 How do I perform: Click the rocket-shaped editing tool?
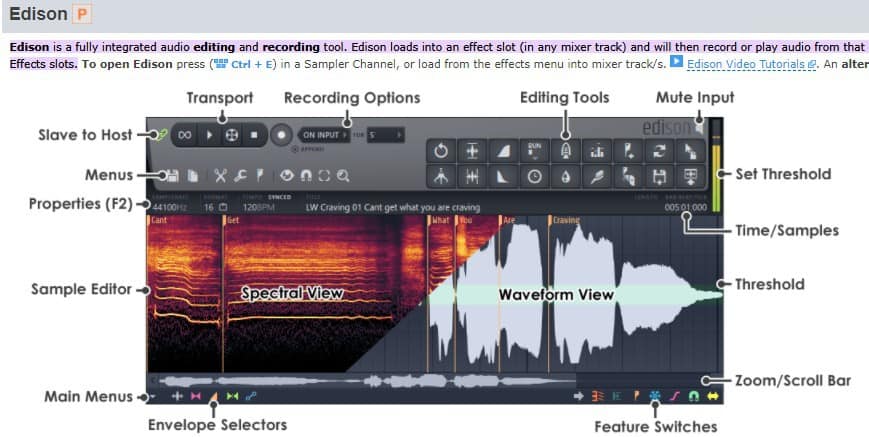[x=565, y=150]
